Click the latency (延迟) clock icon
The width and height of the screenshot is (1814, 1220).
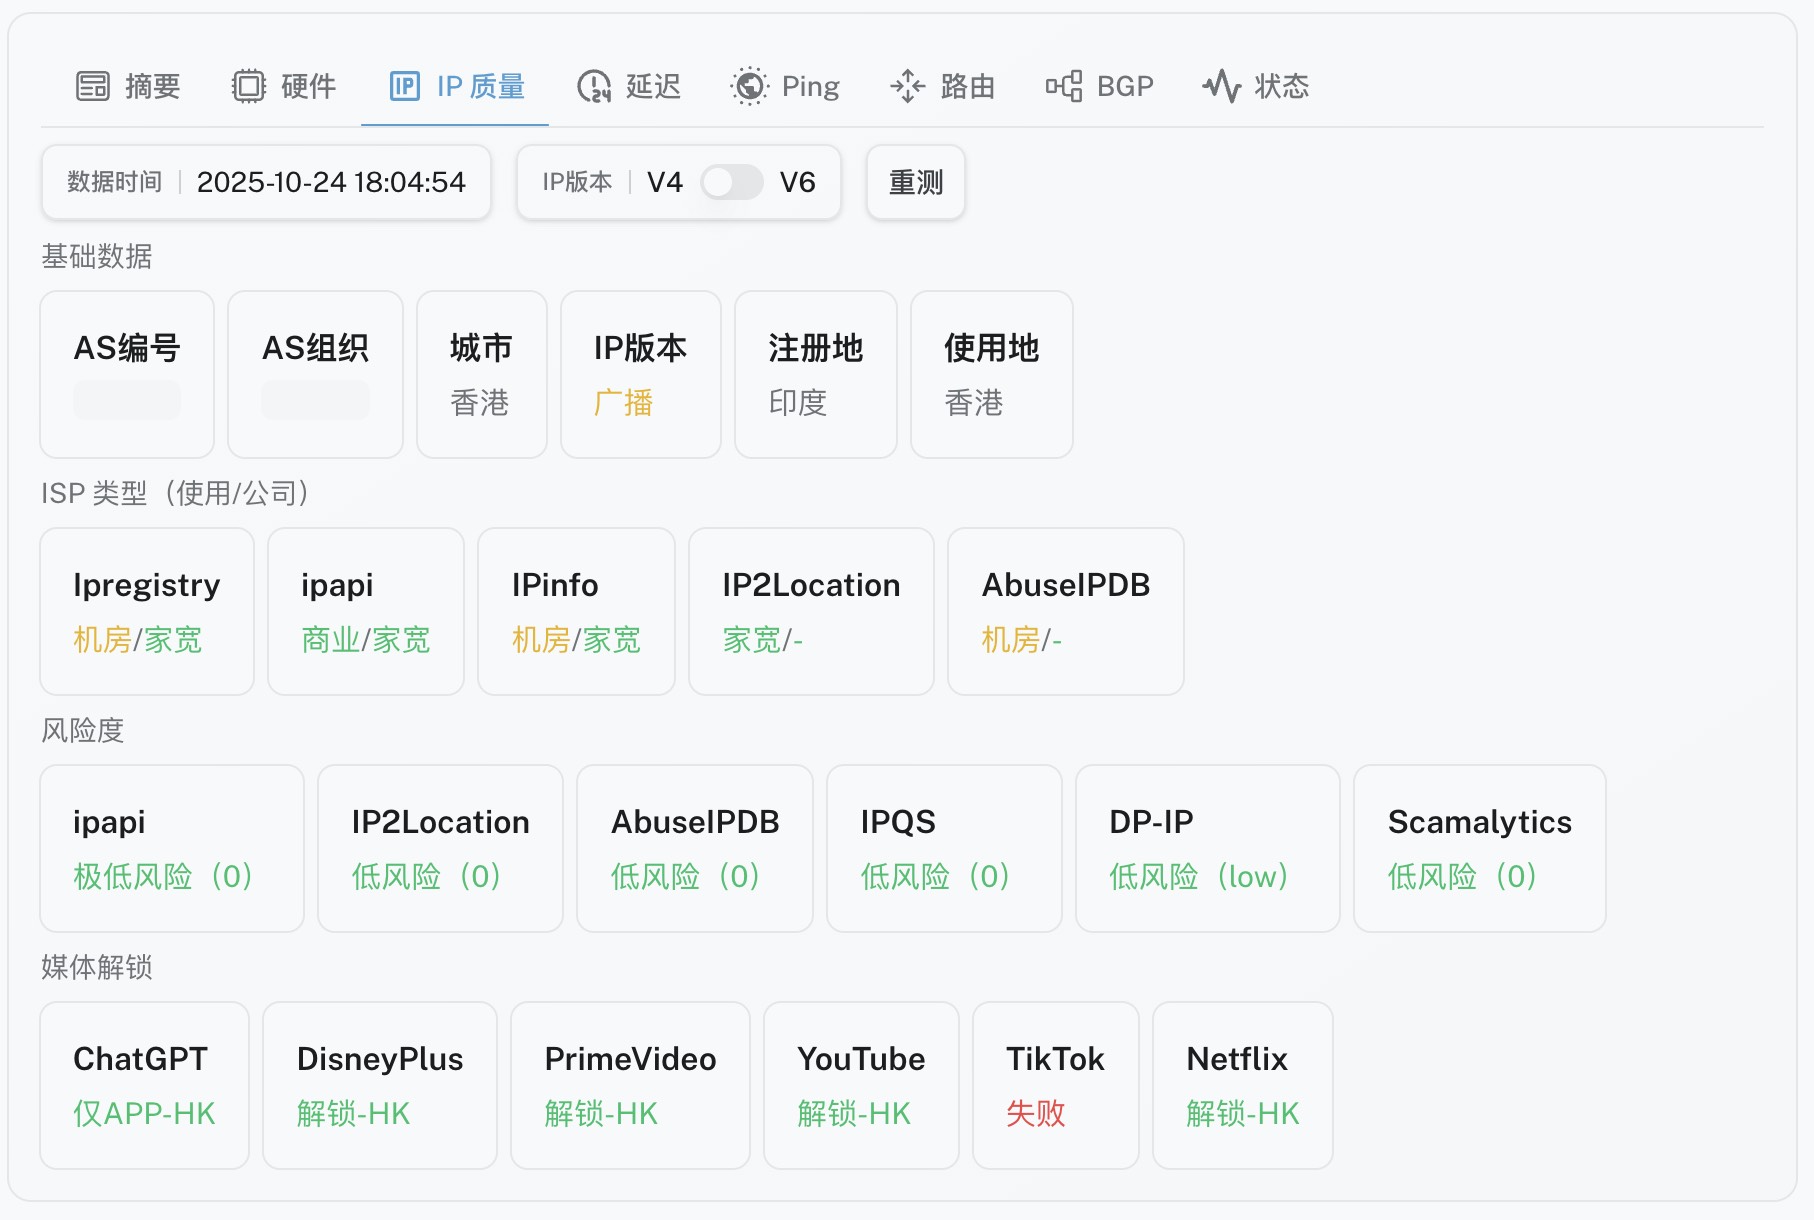[x=594, y=87]
